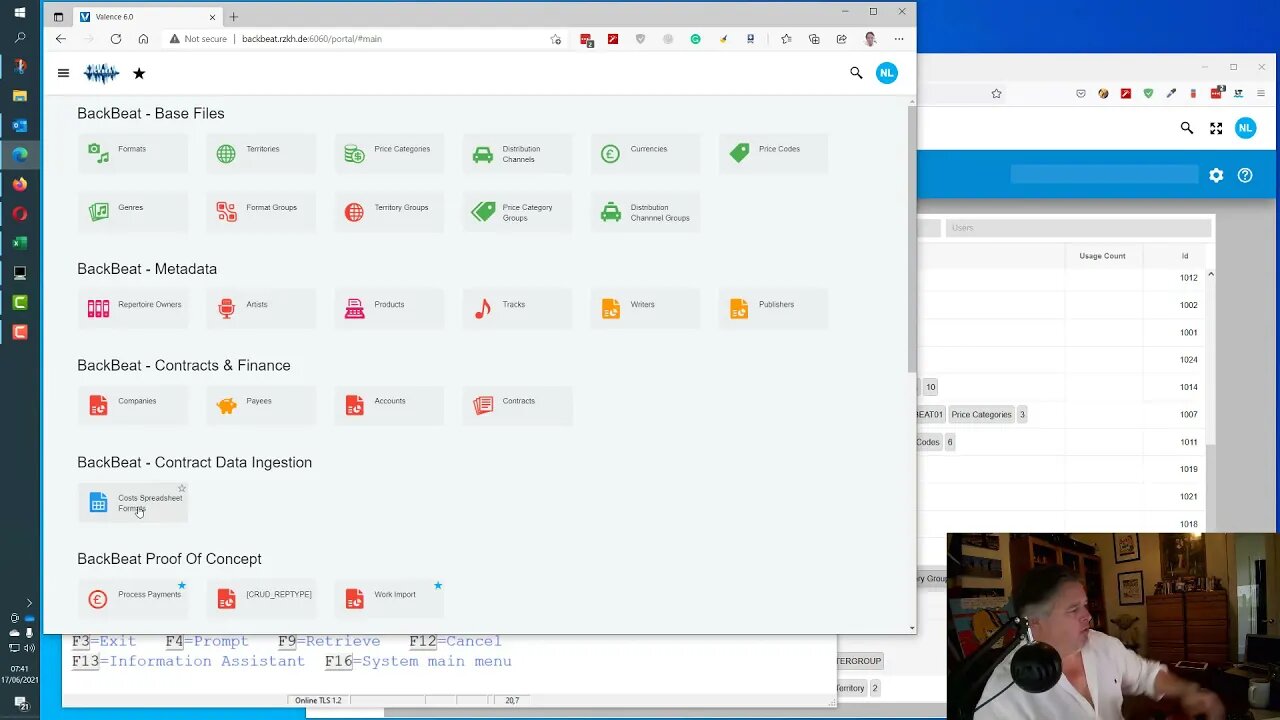1280x720 pixels.
Task: Click F16=System main menu in terminal
Action: [x=418, y=661]
